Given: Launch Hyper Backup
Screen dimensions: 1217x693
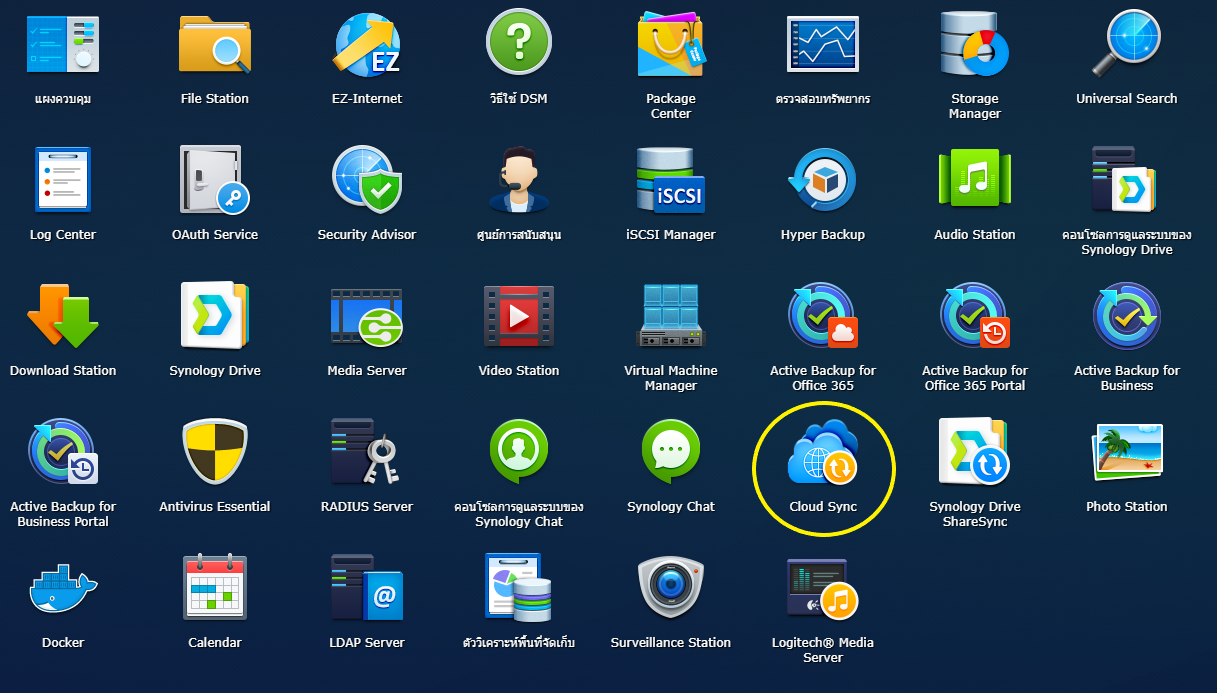Looking at the screenshot, I should (823, 180).
